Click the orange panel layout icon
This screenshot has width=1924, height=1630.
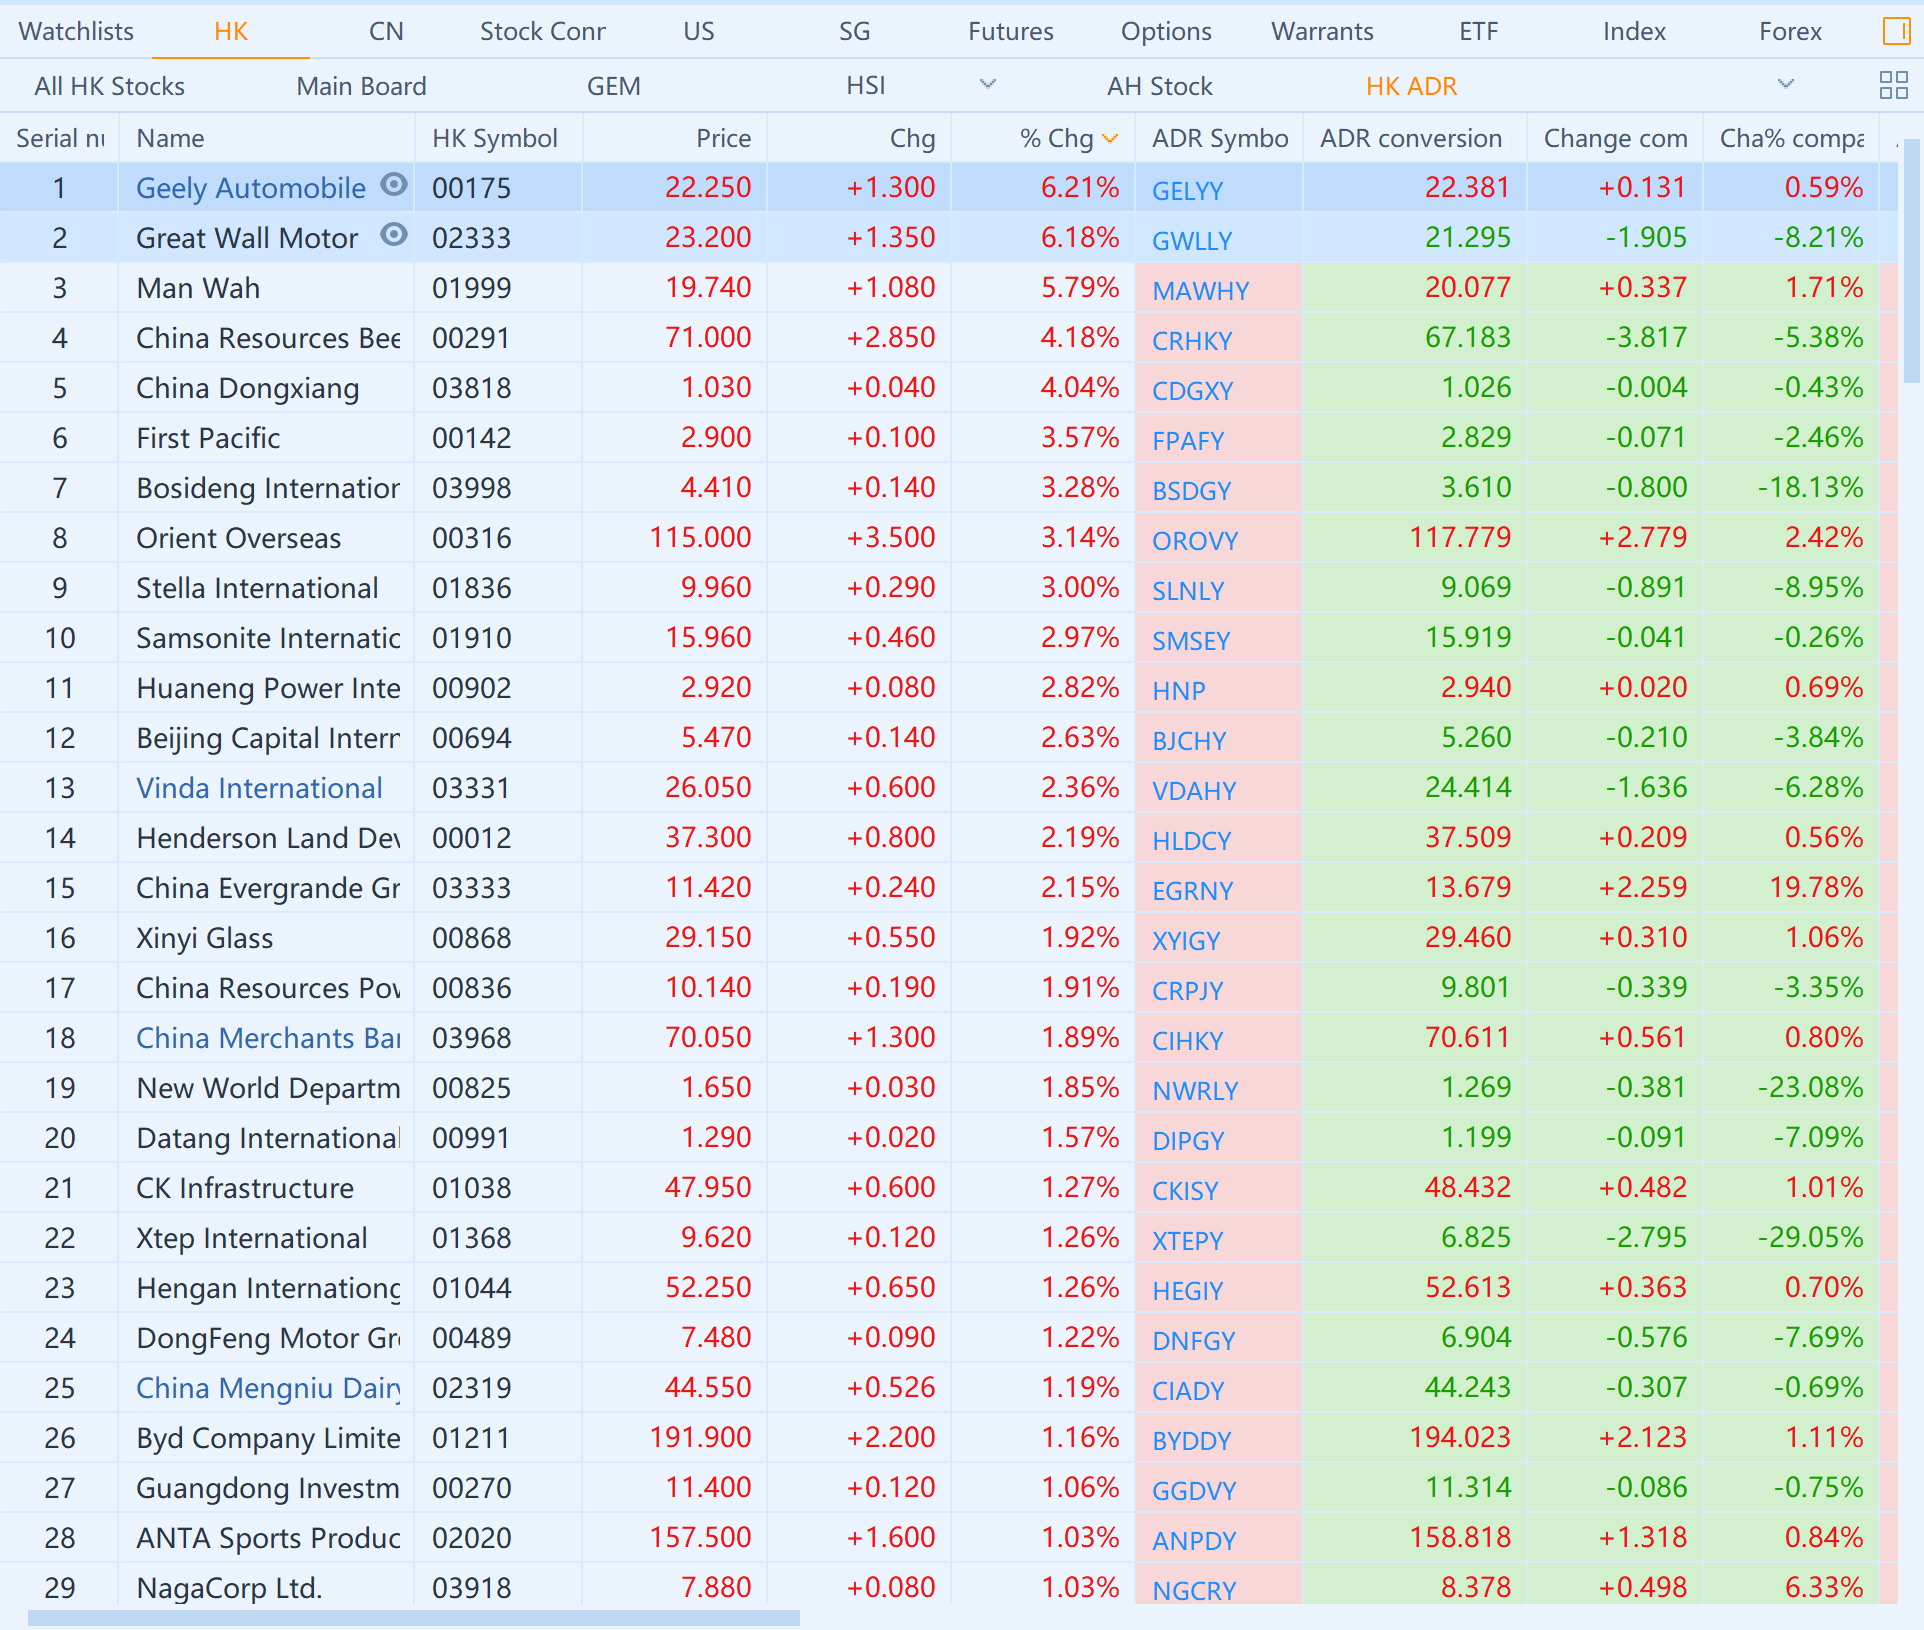point(1896,31)
